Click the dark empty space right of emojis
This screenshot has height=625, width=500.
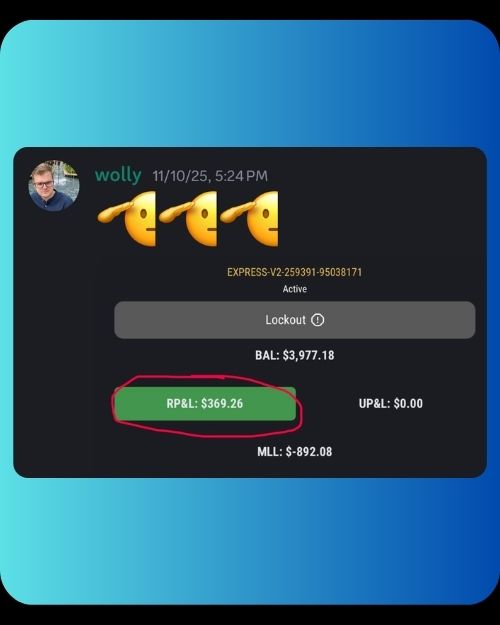point(379,218)
